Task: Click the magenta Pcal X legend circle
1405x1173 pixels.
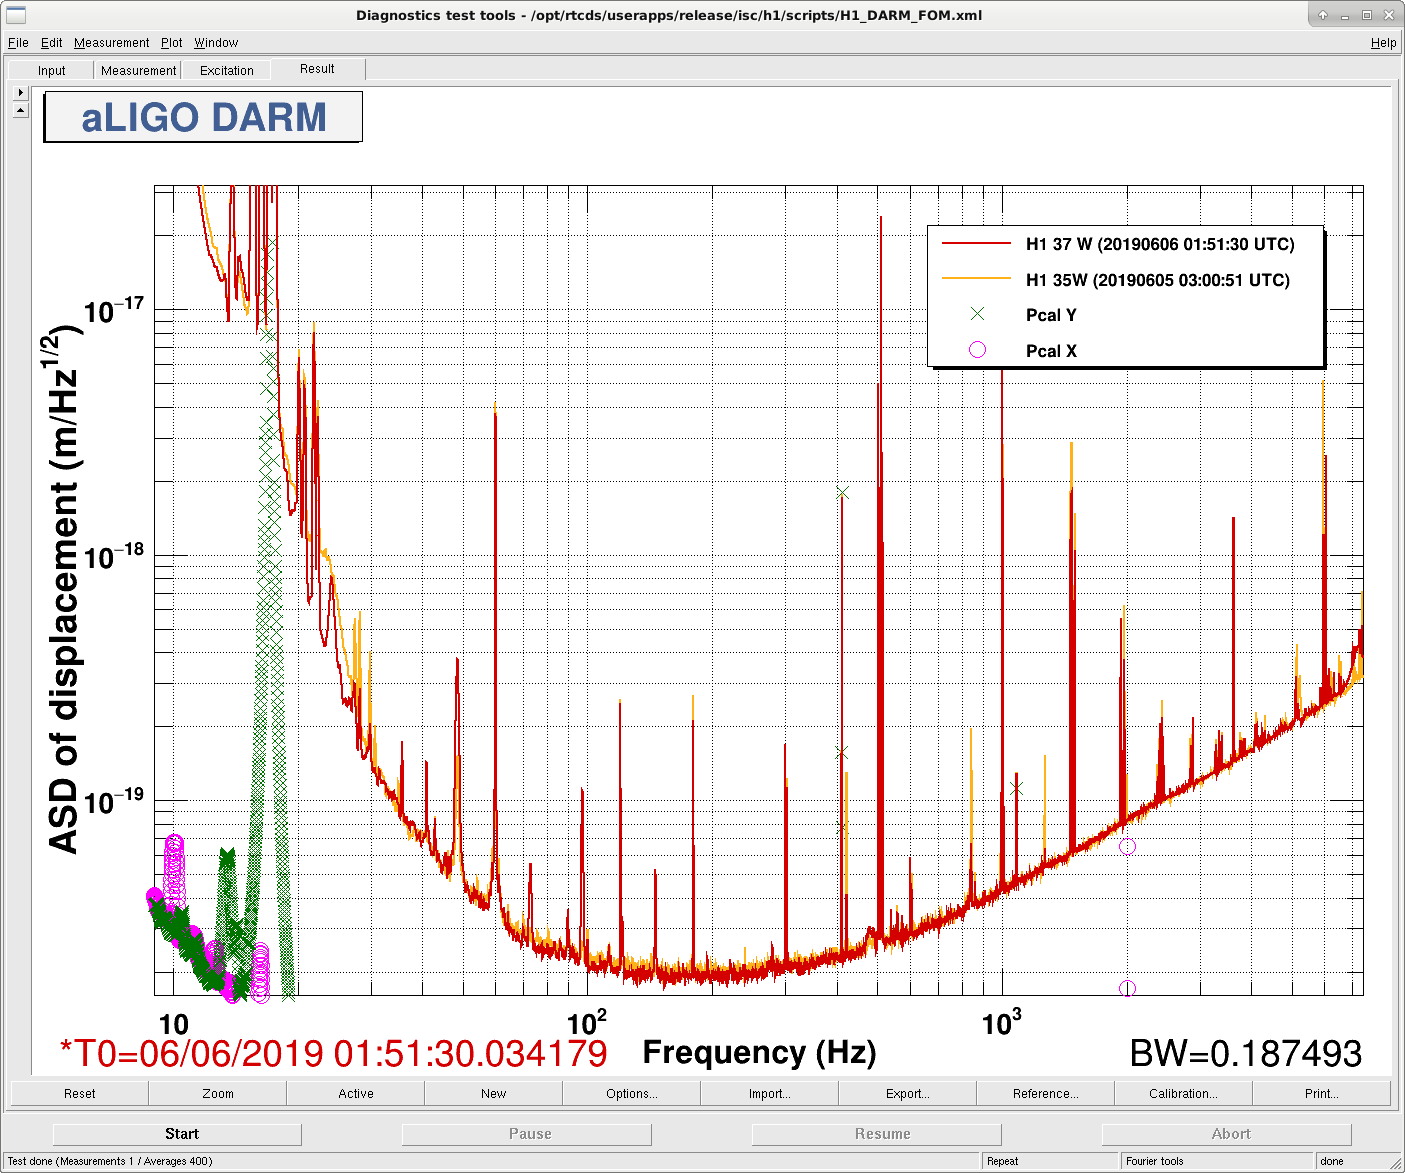Action: pyautogui.click(x=977, y=349)
